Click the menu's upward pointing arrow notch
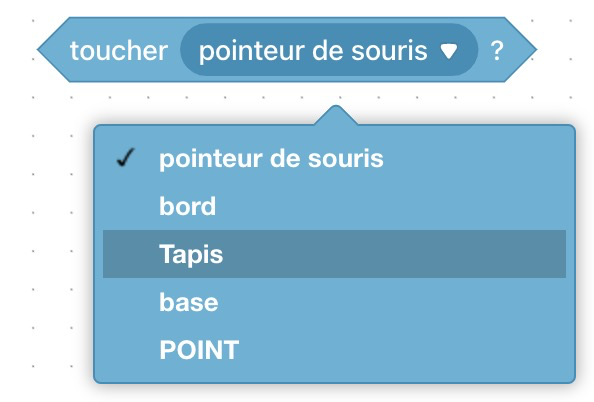The height and width of the screenshot is (402, 594). tap(336, 114)
